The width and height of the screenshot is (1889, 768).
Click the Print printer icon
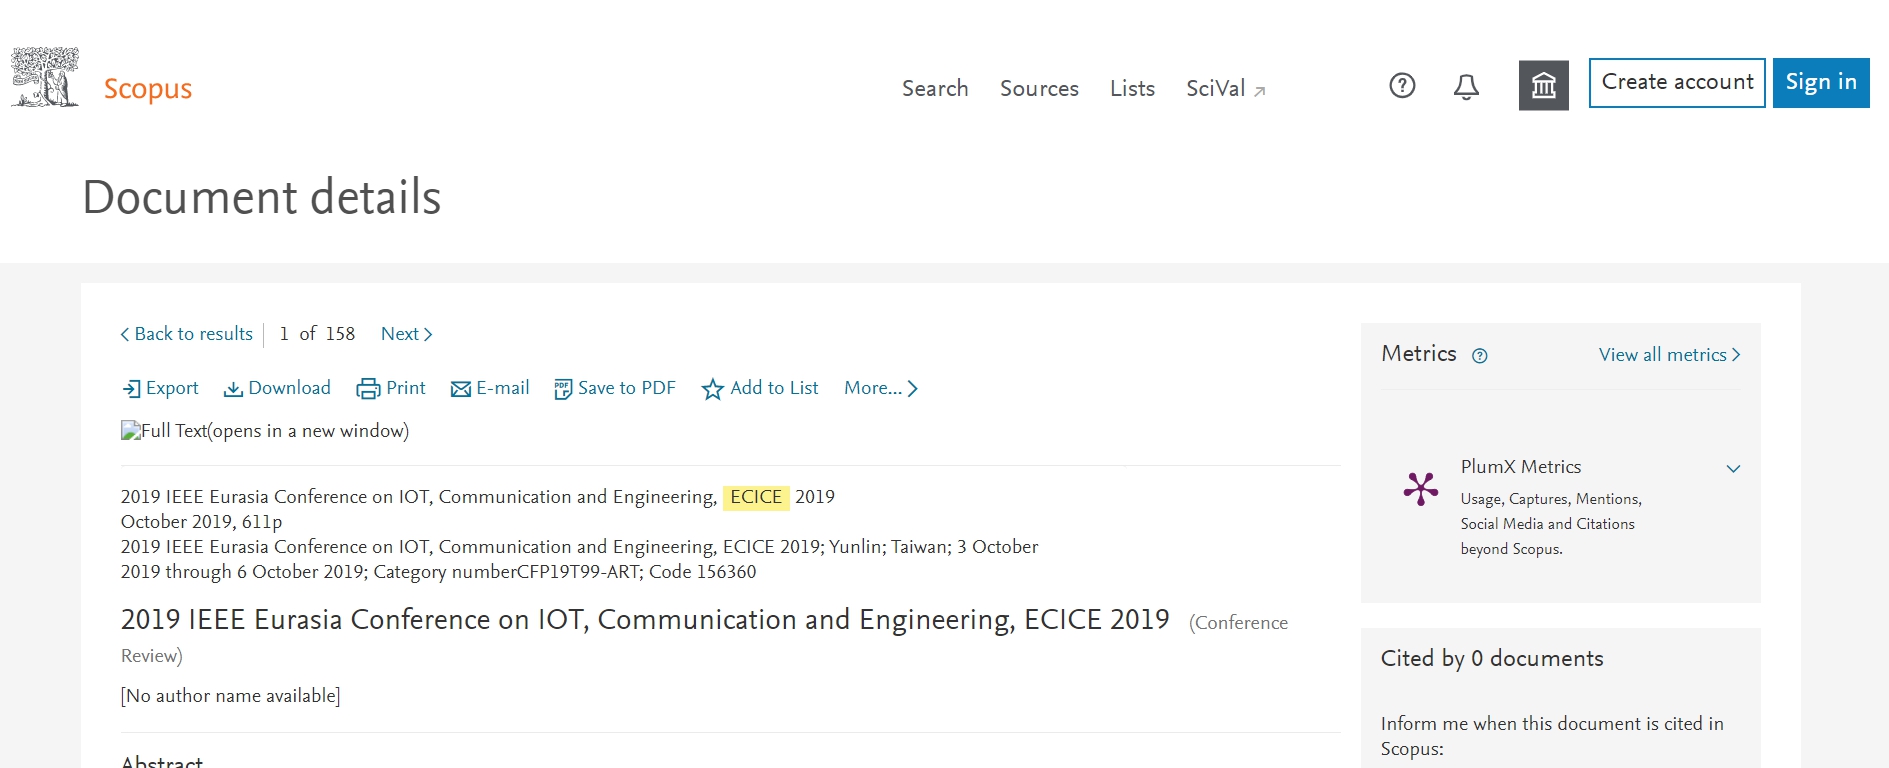[368, 389]
